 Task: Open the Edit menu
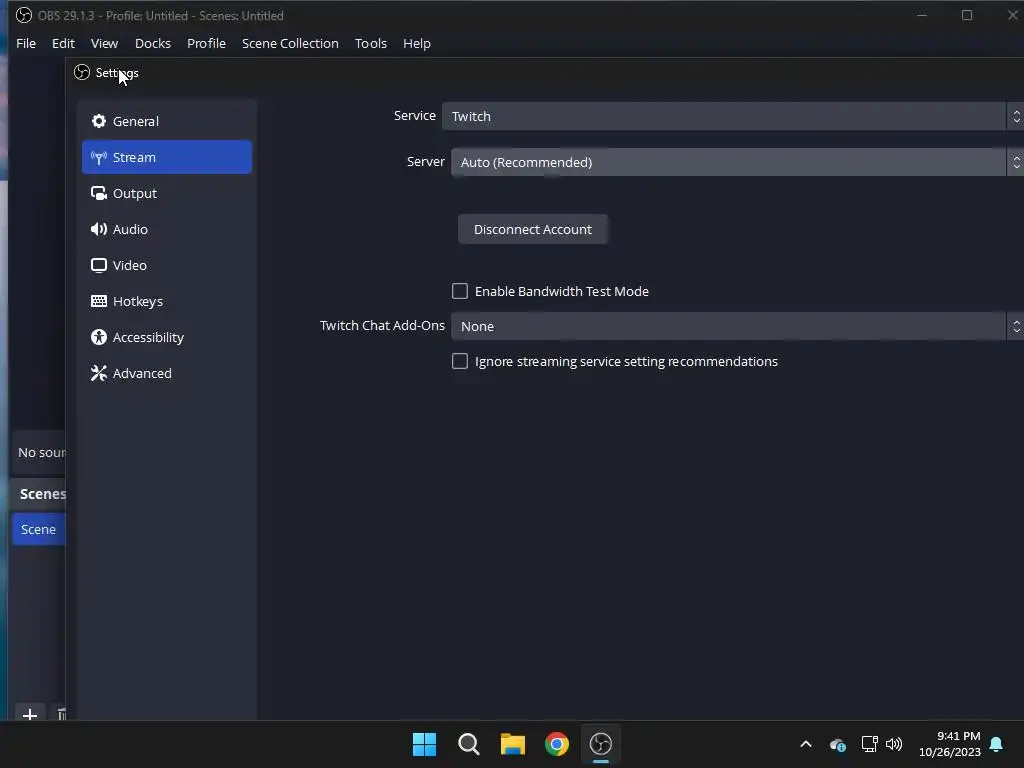63,43
